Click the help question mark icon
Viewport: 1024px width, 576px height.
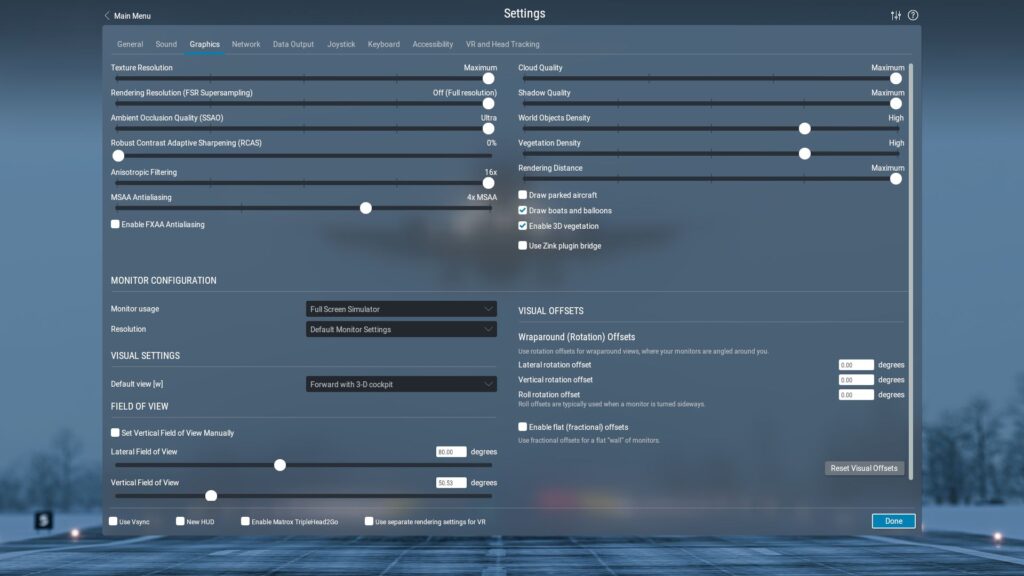pos(913,15)
